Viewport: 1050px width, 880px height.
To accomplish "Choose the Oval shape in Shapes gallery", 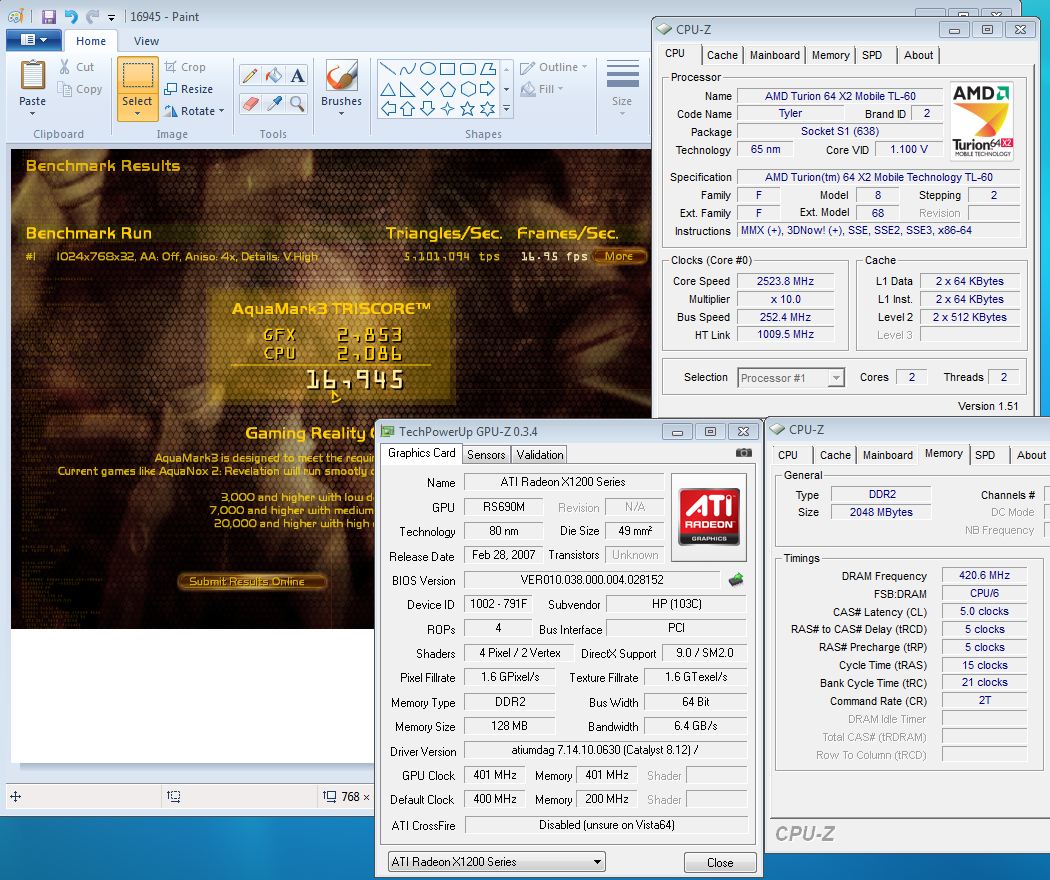I will point(428,69).
